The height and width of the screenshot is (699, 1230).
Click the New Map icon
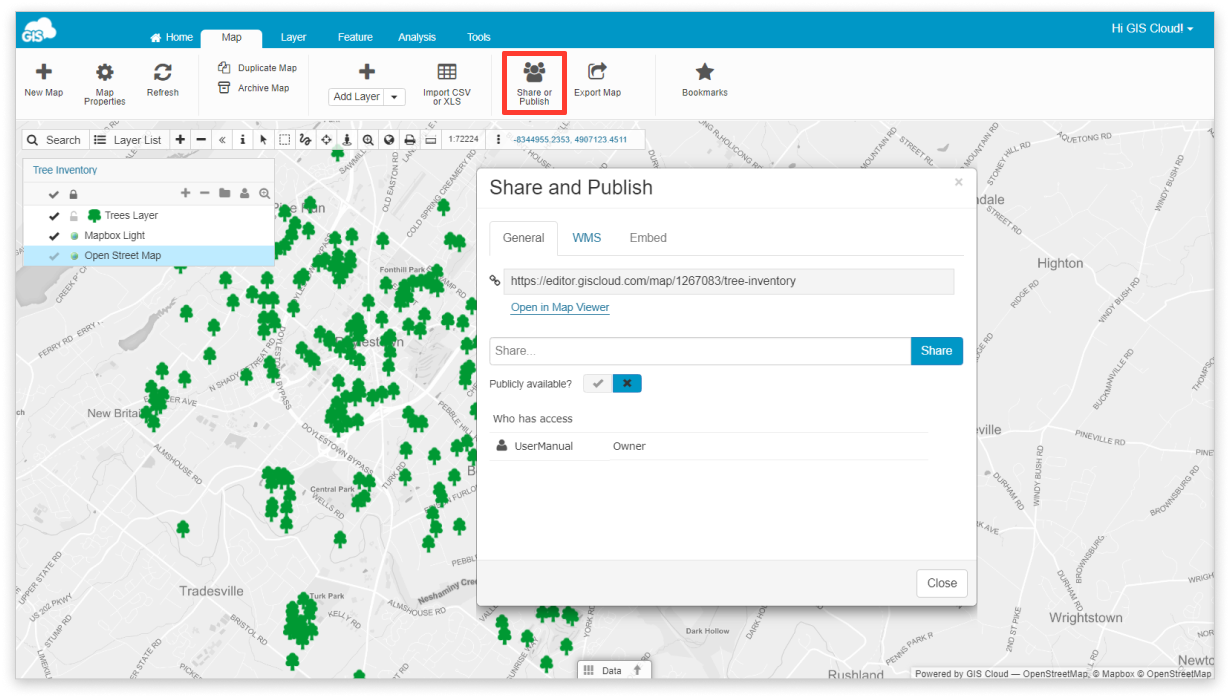point(44,72)
